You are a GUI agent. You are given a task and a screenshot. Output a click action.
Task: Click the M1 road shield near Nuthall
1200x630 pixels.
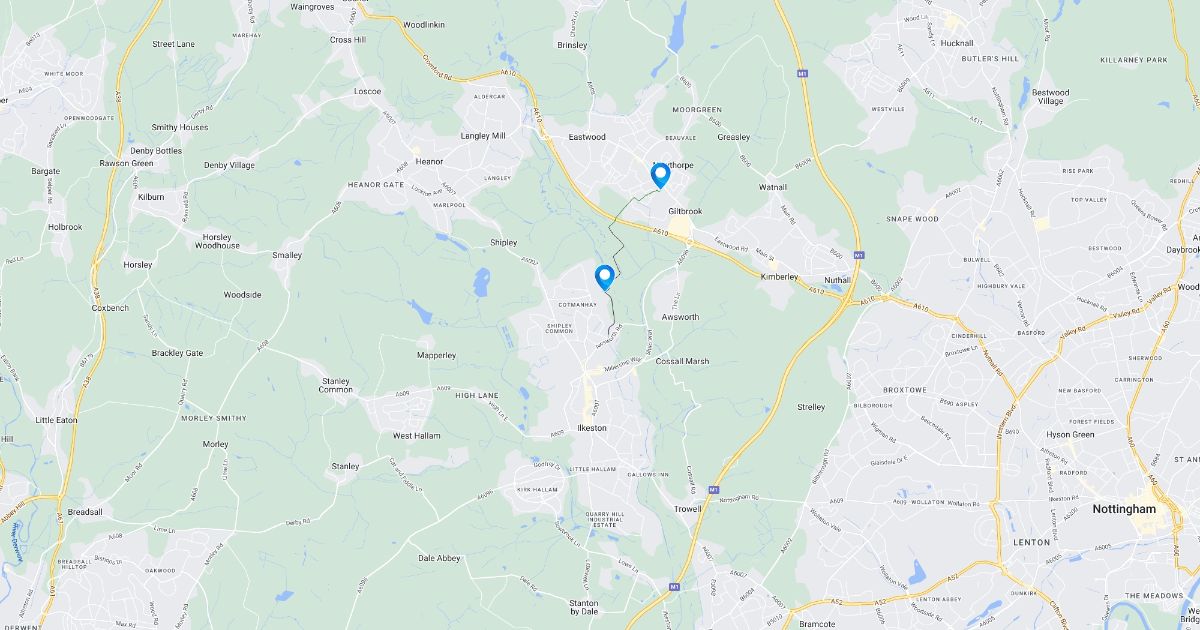click(x=858, y=254)
